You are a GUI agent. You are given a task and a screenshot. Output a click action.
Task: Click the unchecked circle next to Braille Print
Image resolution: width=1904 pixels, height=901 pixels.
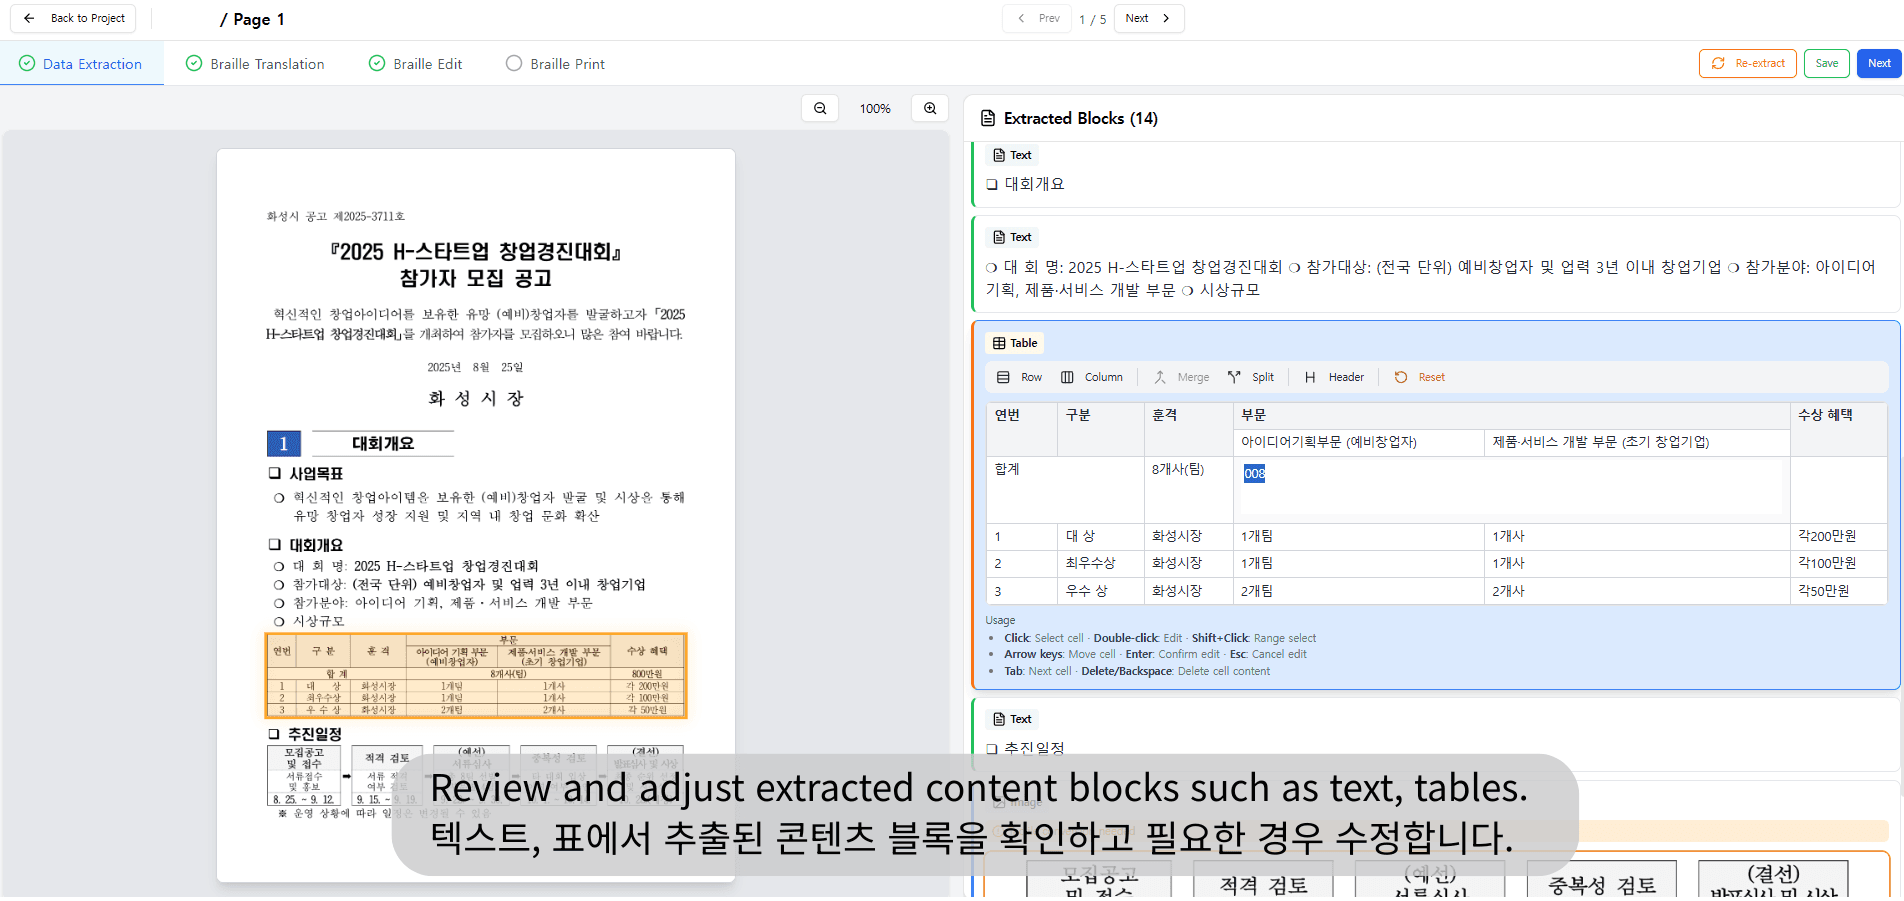click(514, 63)
